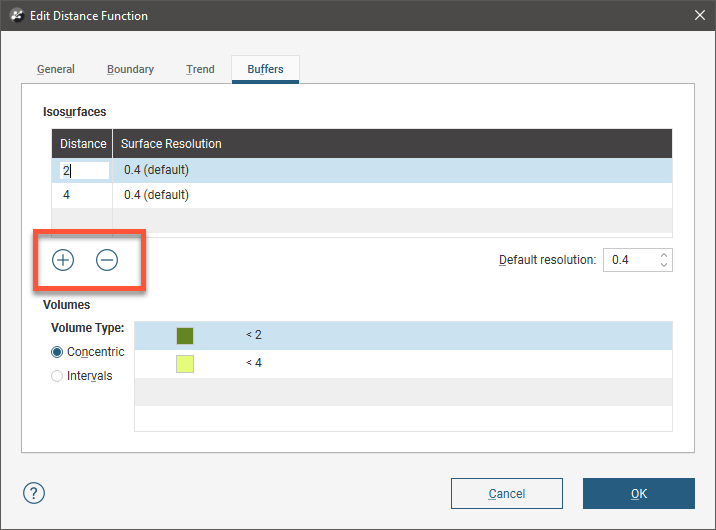Select the Buffers tab
Image resolution: width=716 pixels, height=530 pixels.
(x=265, y=69)
